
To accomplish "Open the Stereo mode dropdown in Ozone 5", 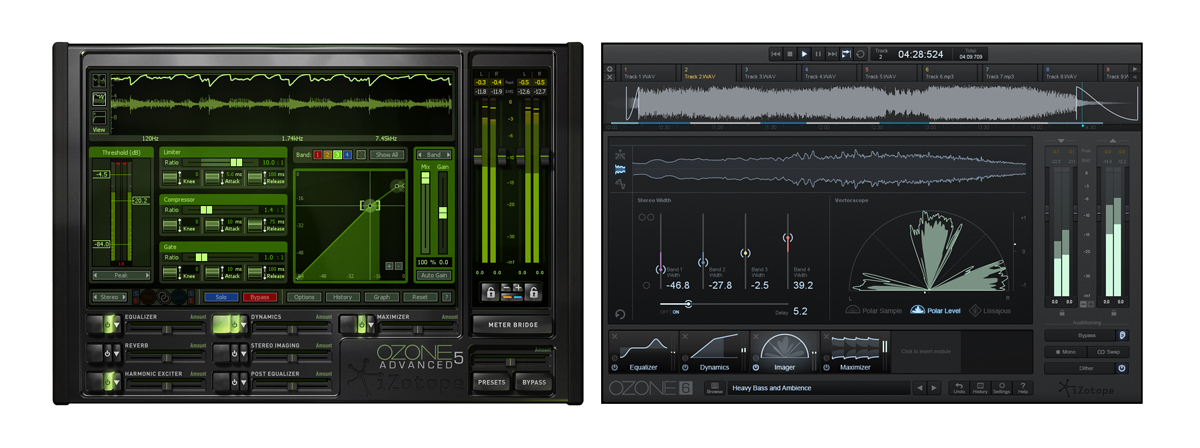I will 108,297.
